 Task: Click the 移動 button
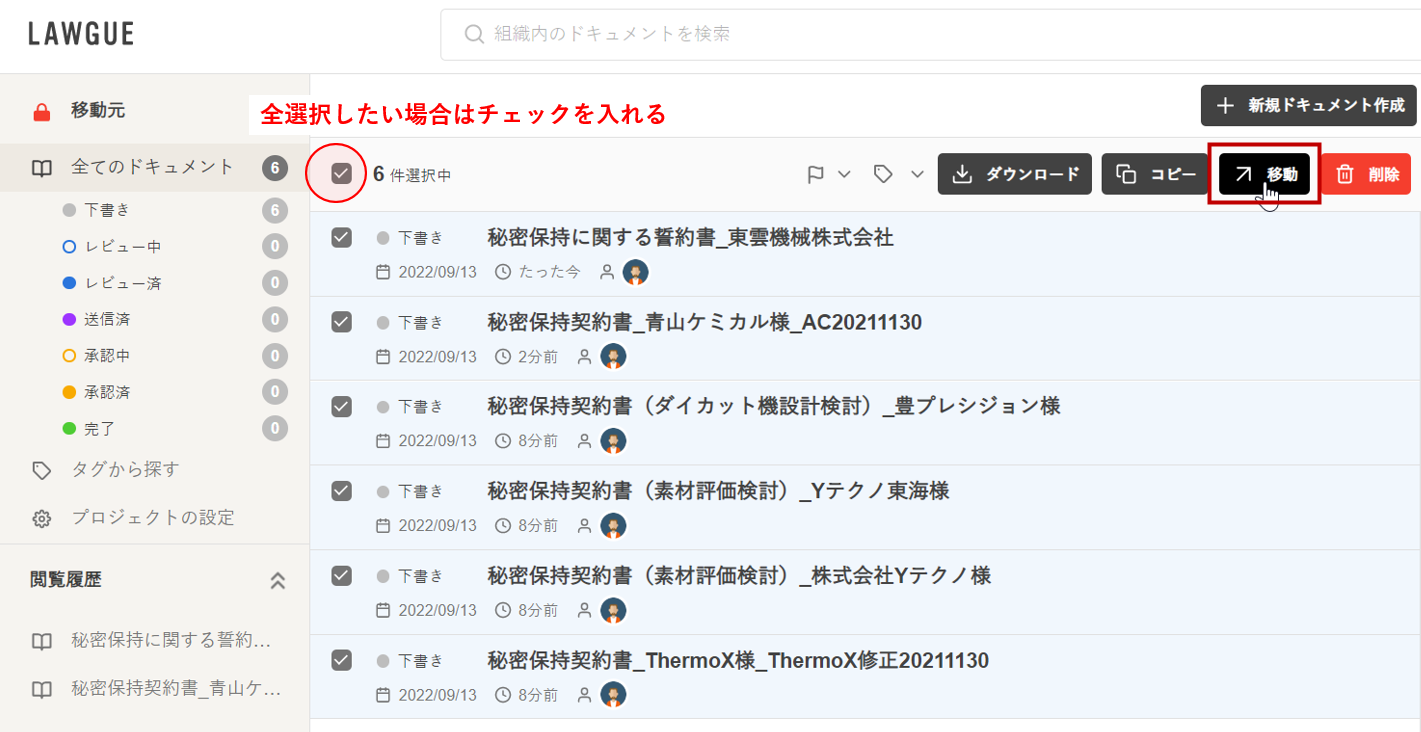click(1264, 174)
